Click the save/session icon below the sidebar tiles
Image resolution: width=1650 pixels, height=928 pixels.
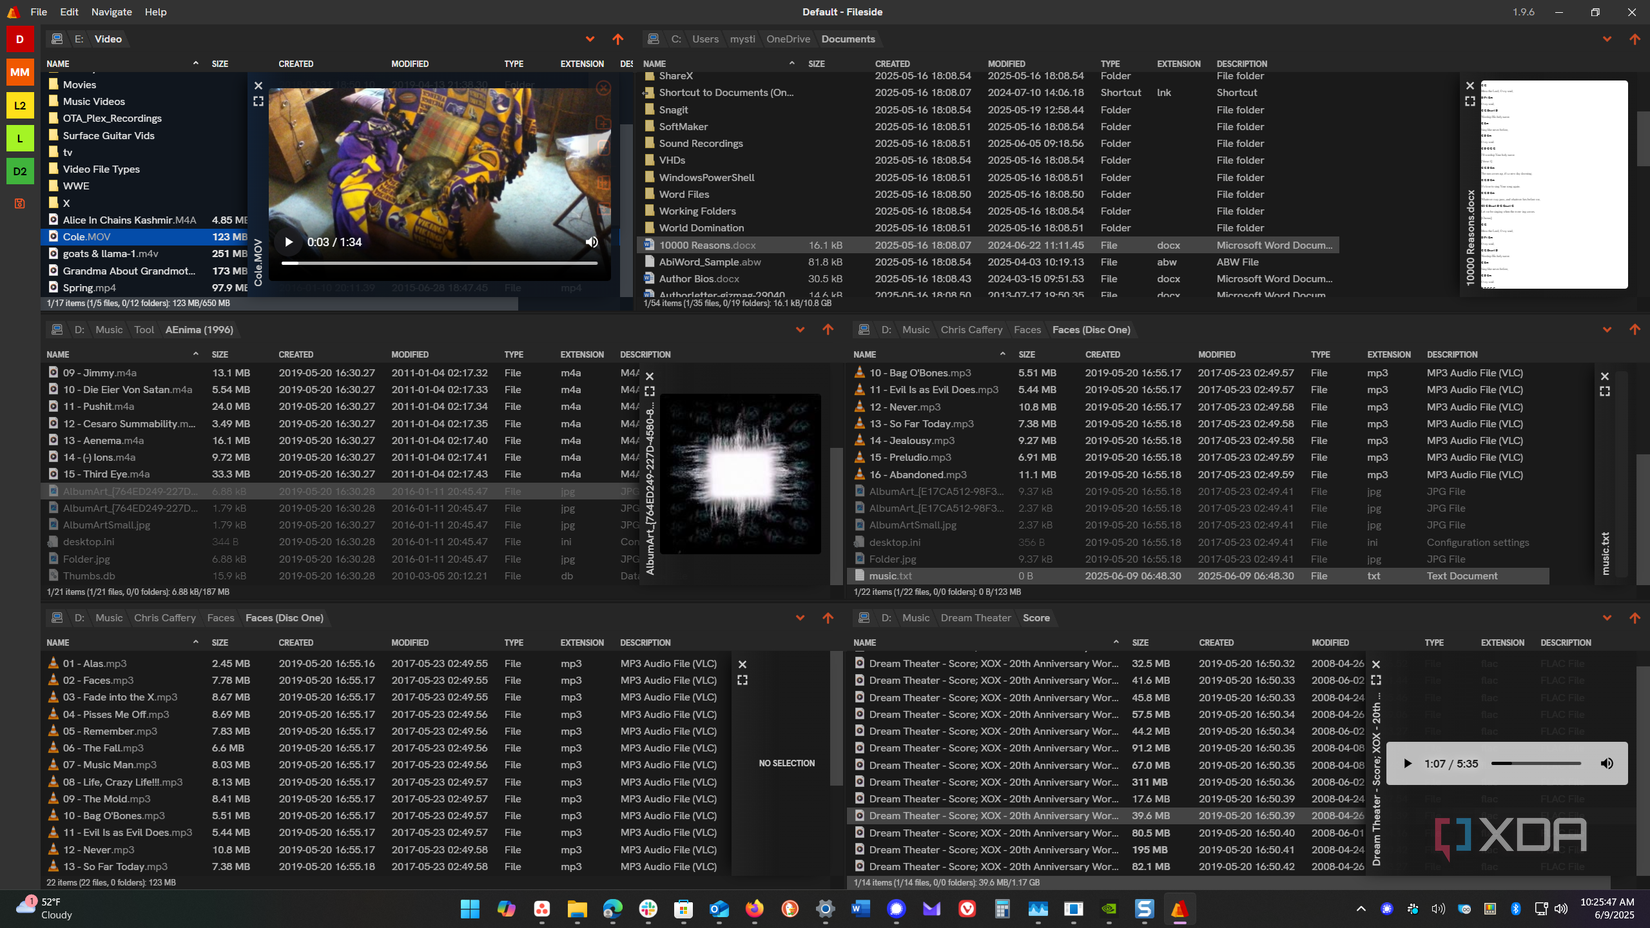coord(20,203)
